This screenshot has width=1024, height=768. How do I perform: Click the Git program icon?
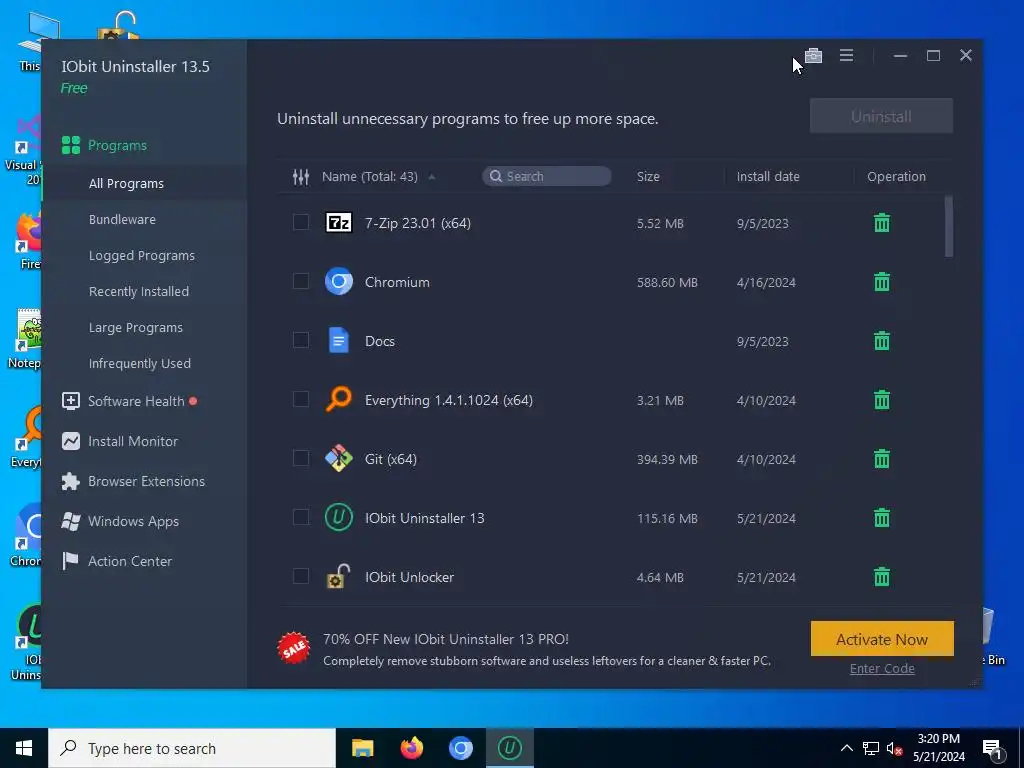(339, 458)
